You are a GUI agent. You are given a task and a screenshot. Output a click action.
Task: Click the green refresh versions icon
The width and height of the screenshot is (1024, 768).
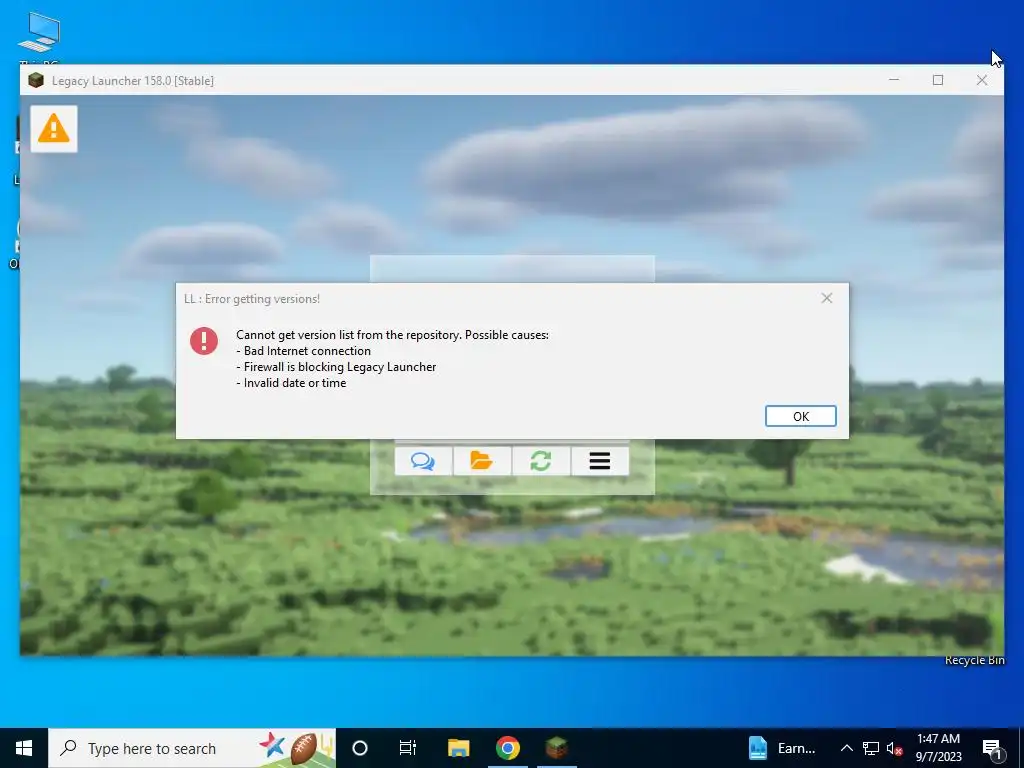[x=541, y=461]
